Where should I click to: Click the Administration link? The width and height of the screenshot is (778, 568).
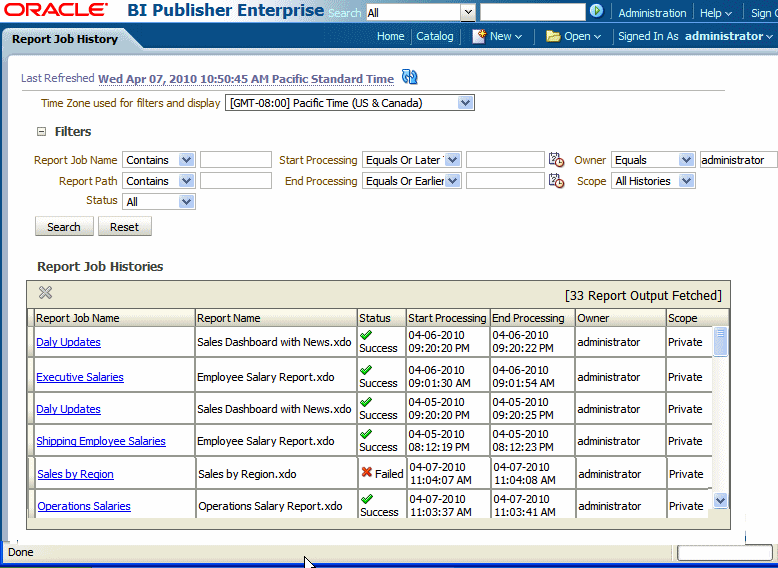652,13
